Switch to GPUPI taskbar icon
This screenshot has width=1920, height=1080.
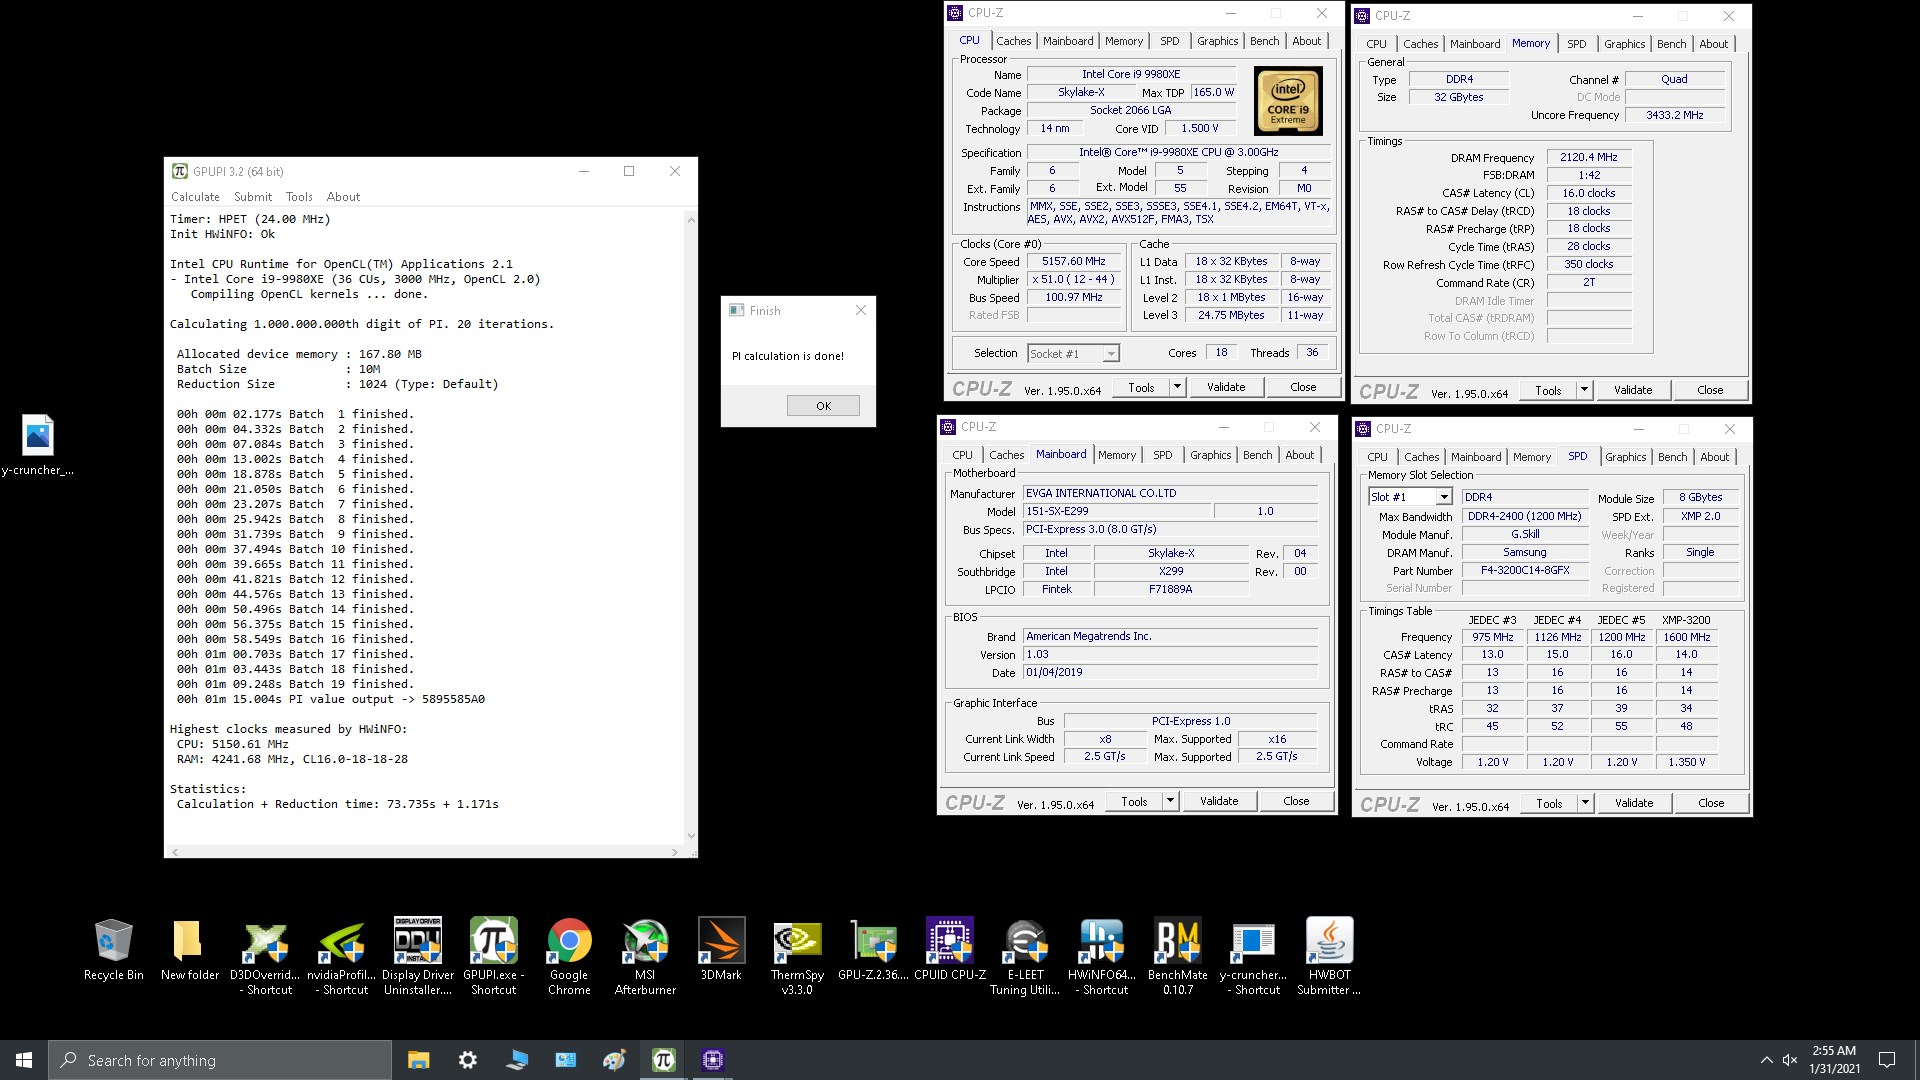point(664,1060)
